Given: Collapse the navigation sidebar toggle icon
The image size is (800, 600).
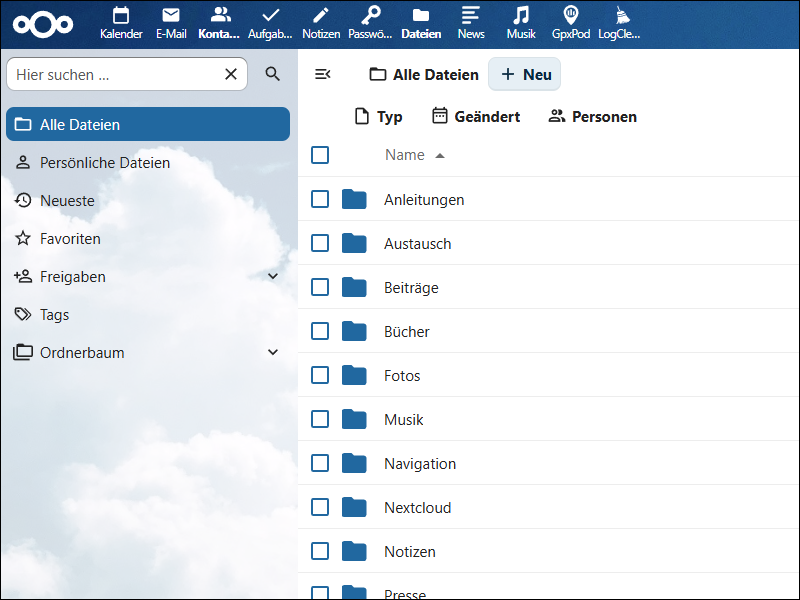Looking at the screenshot, I should pos(322,75).
